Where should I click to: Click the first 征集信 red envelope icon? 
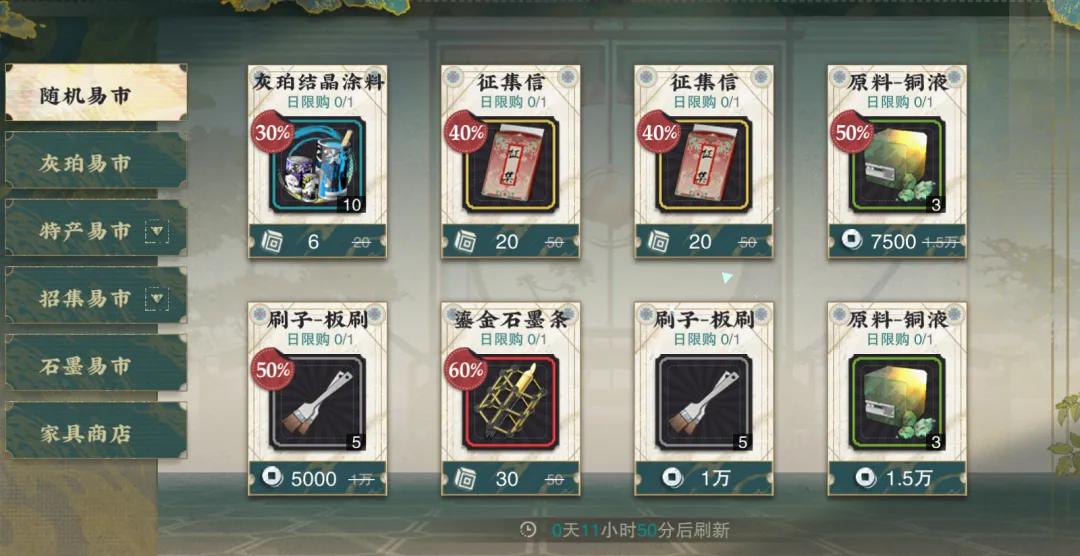(x=510, y=165)
